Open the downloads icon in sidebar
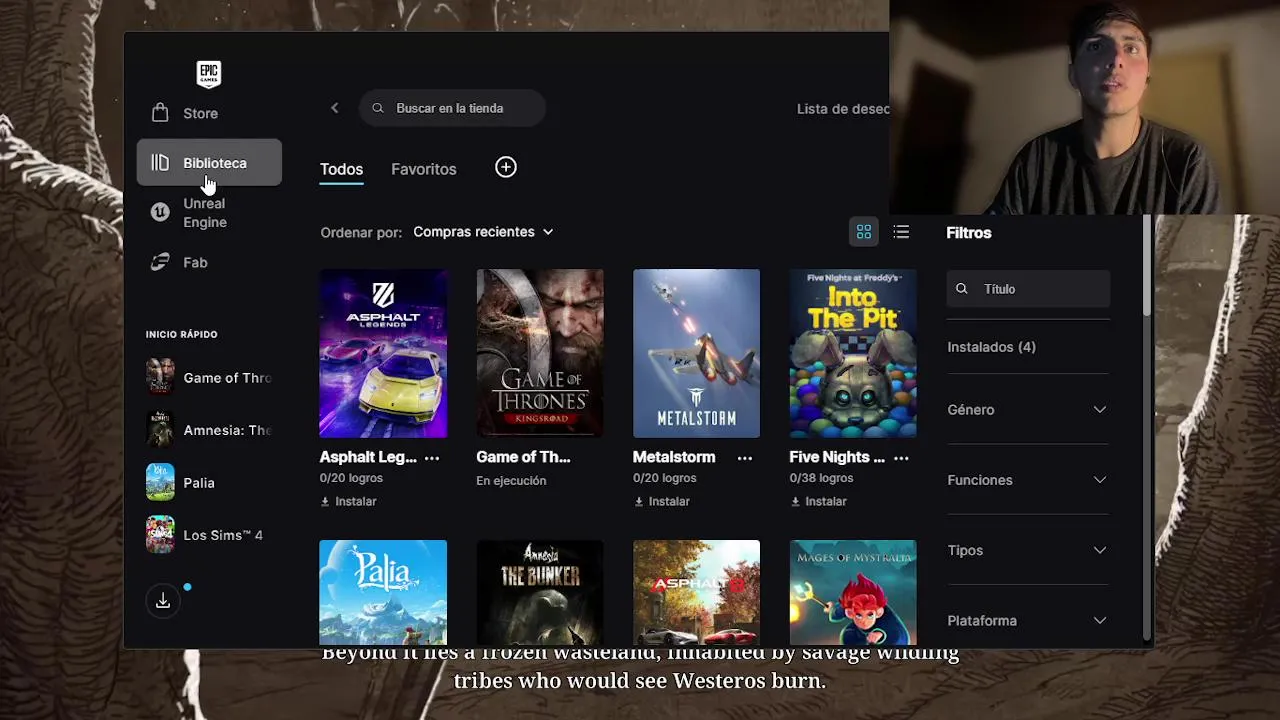This screenshot has width=1280, height=720. coord(163,601)
